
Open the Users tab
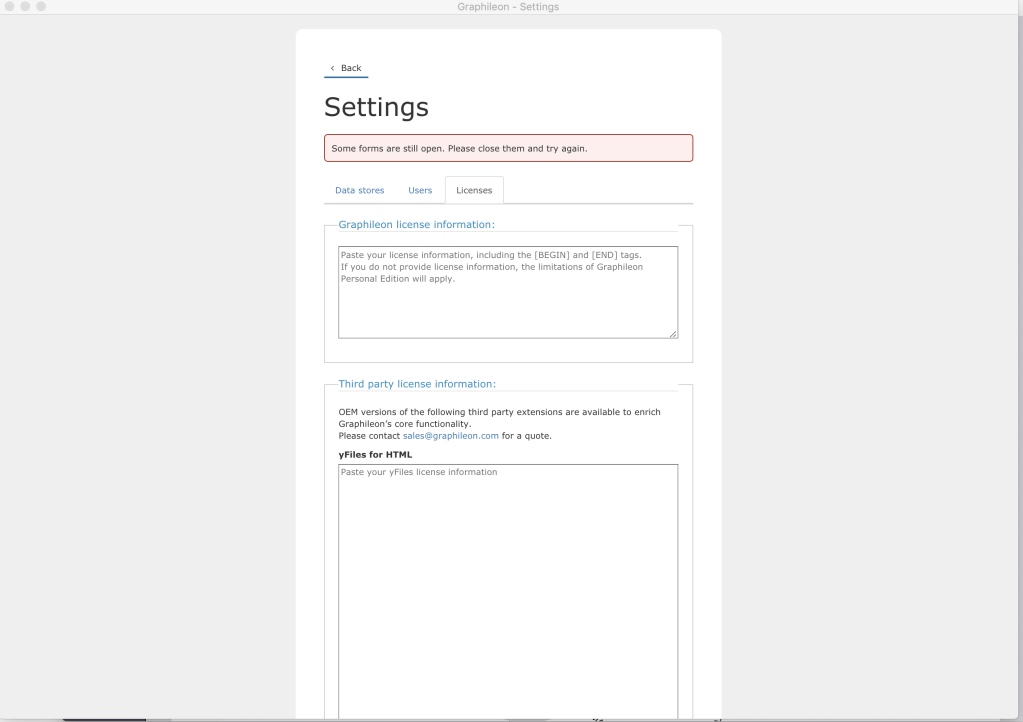point(420,190)
